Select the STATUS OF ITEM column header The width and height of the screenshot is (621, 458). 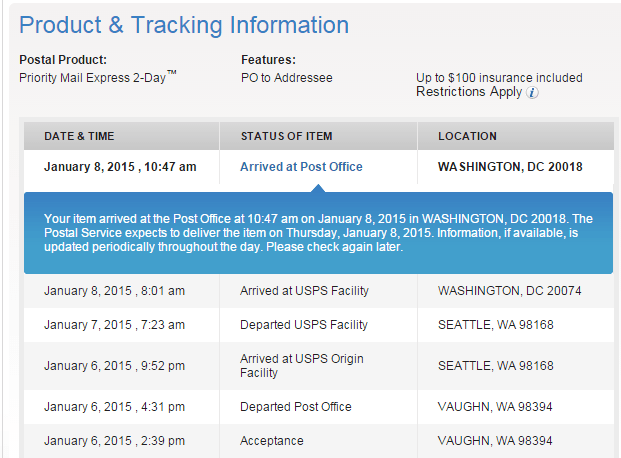(x=286, y=136)
